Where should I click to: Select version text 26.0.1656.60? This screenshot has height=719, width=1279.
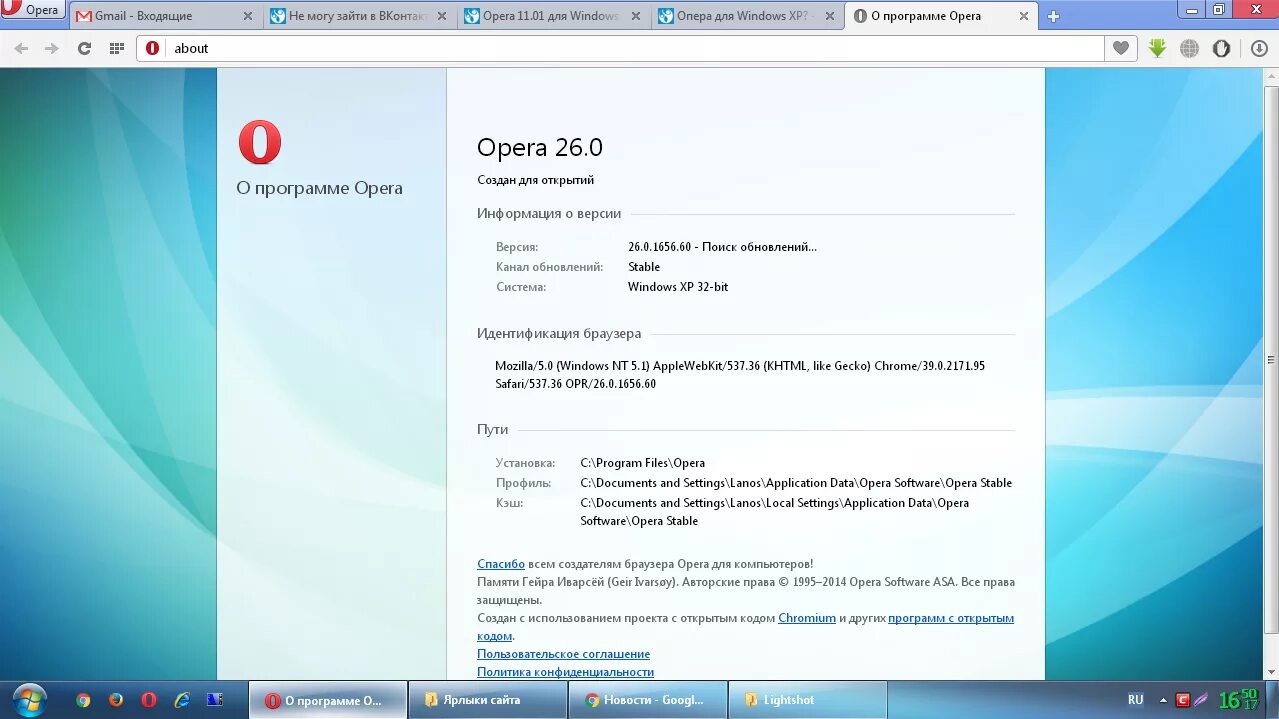(660, 247)
